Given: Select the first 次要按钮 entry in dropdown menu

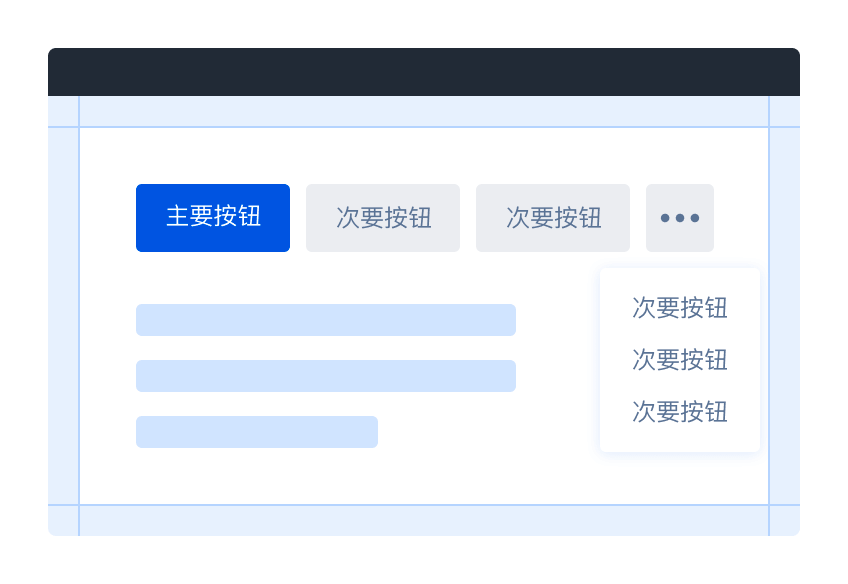Looking at the screenshot, I should 680,308.
